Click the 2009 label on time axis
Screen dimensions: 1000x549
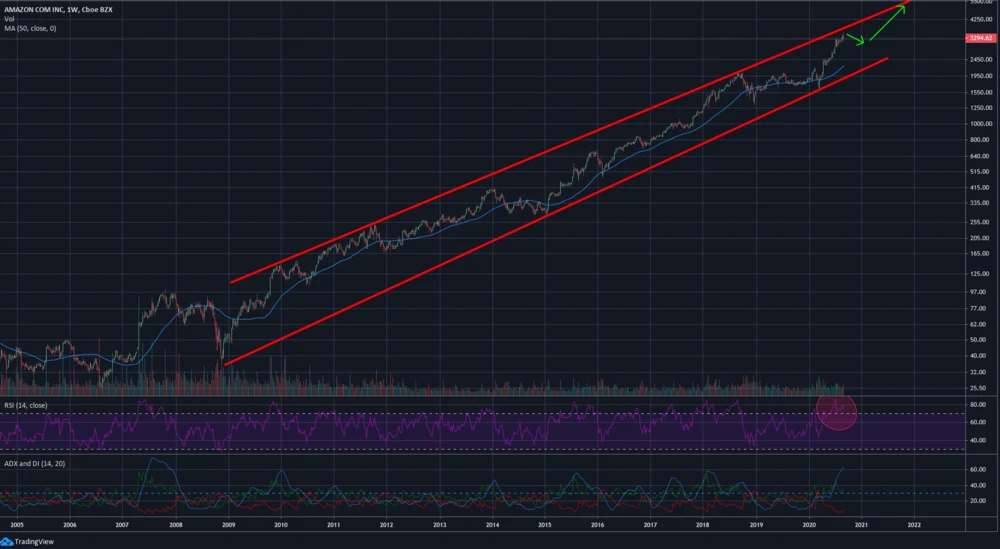[x=228, y=523]
